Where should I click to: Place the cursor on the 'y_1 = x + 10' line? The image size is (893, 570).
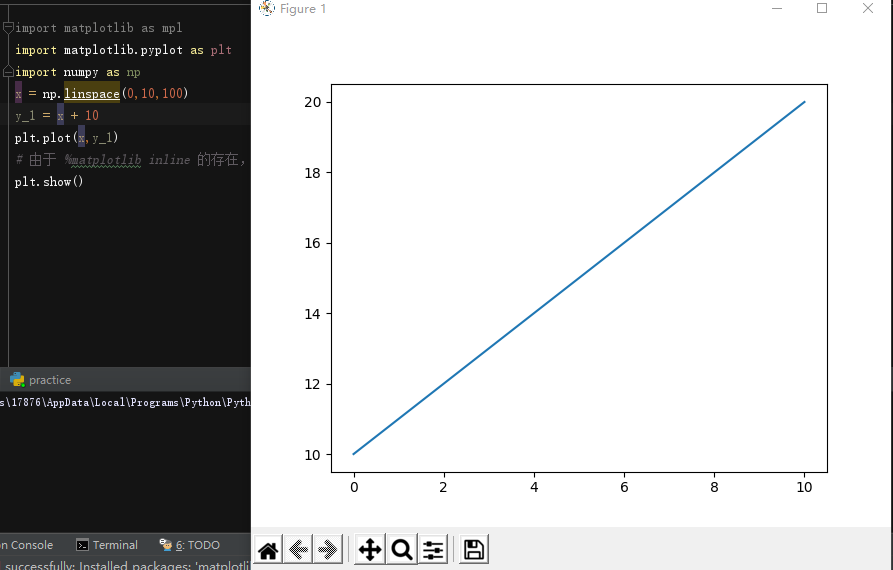[56, 116]
